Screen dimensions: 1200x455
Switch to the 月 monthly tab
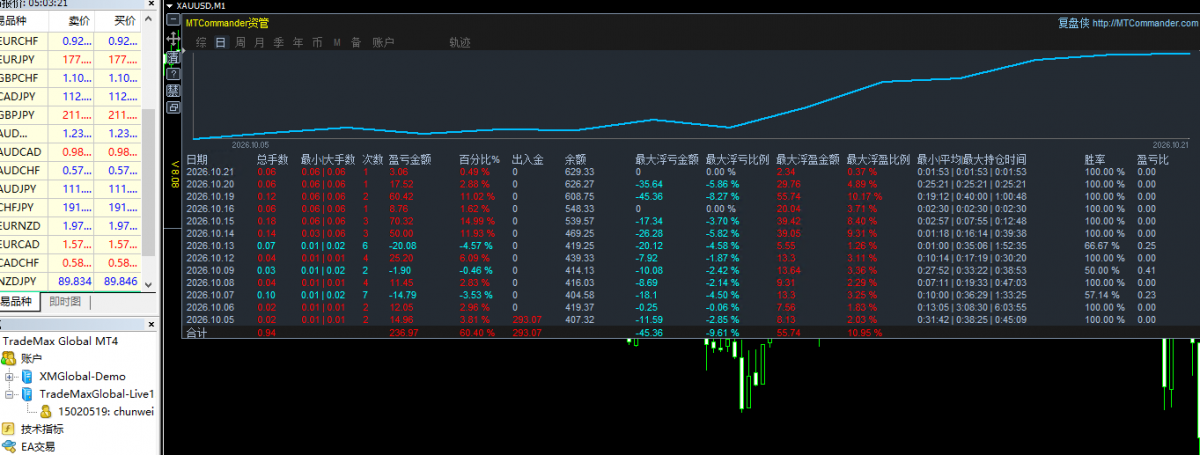[259, 42]
